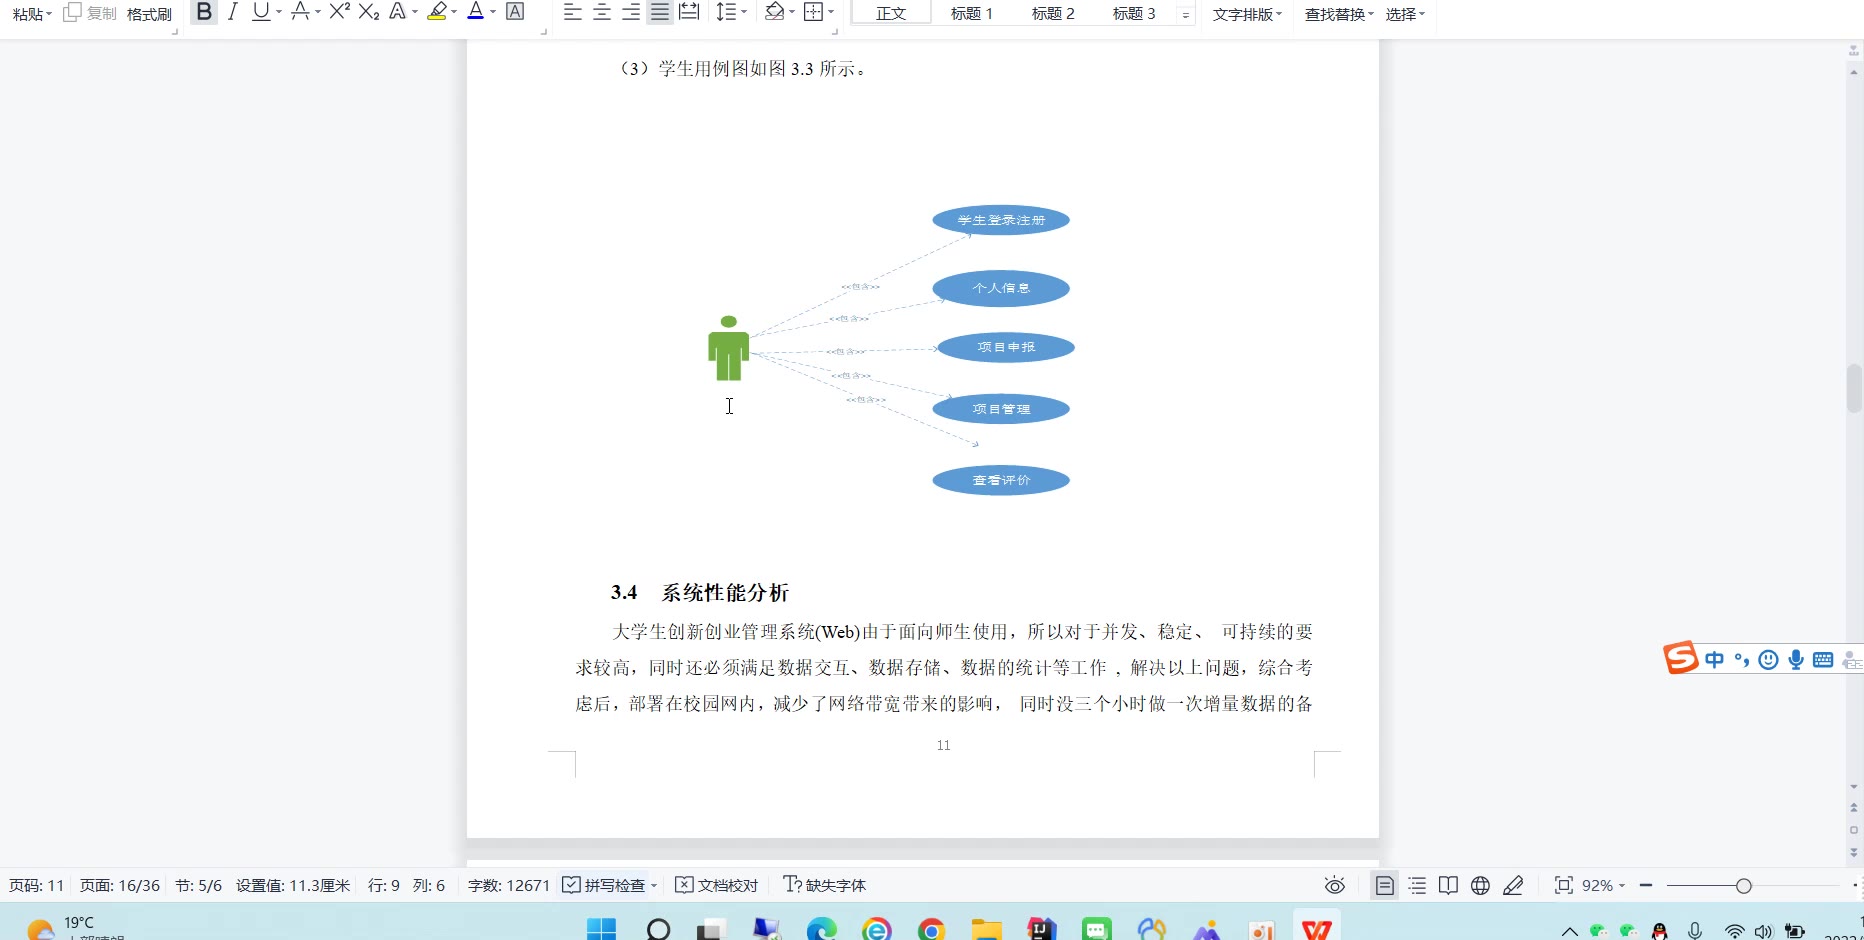The height and width of the screenshot is (940, 1864).
Task: Click the vertical scrollbar thumb
Action: pos(1854,389)
